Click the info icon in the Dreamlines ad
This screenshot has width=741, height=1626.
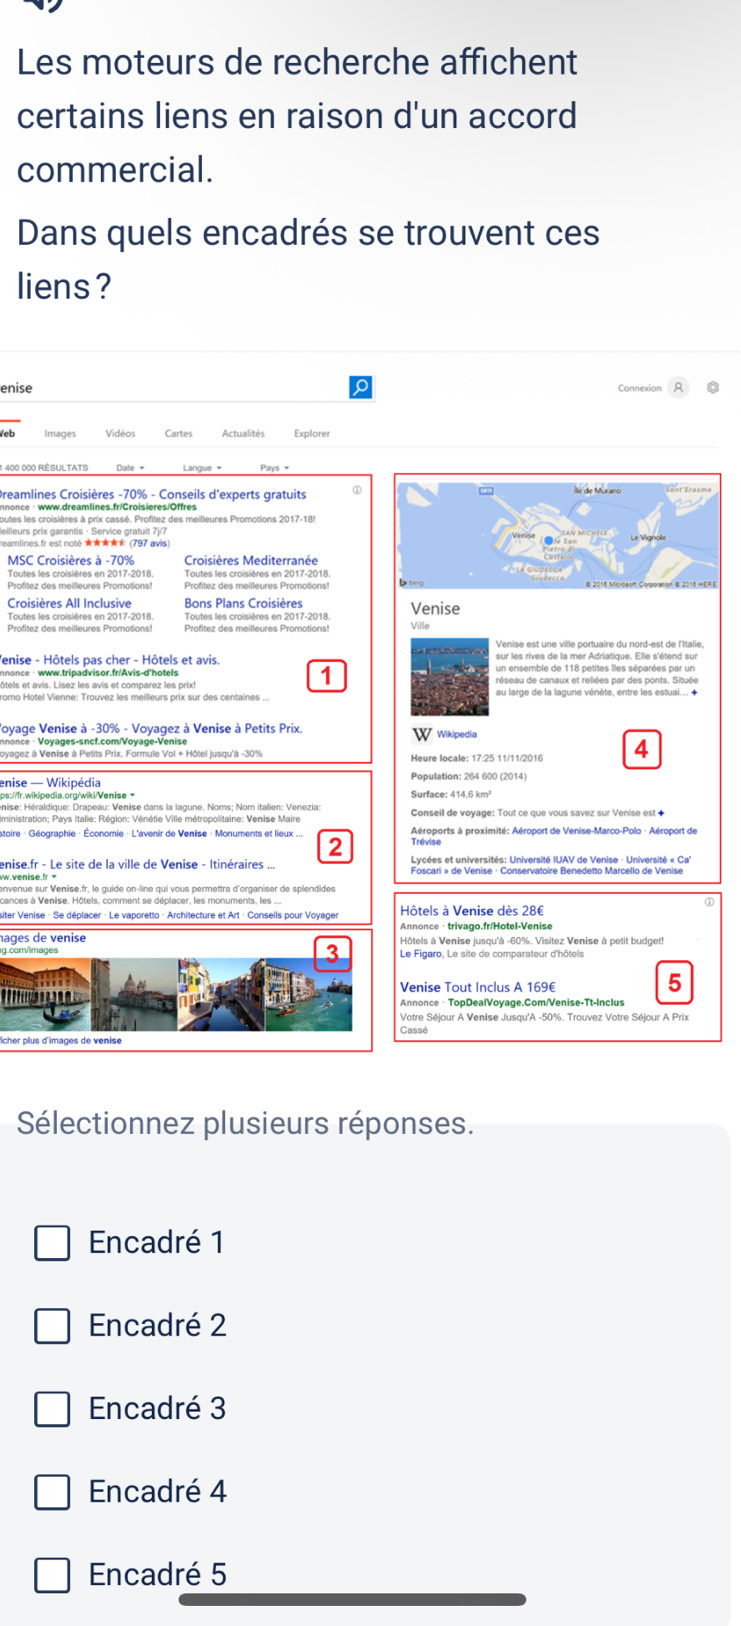pyautogui.click(x=357, y=491)
